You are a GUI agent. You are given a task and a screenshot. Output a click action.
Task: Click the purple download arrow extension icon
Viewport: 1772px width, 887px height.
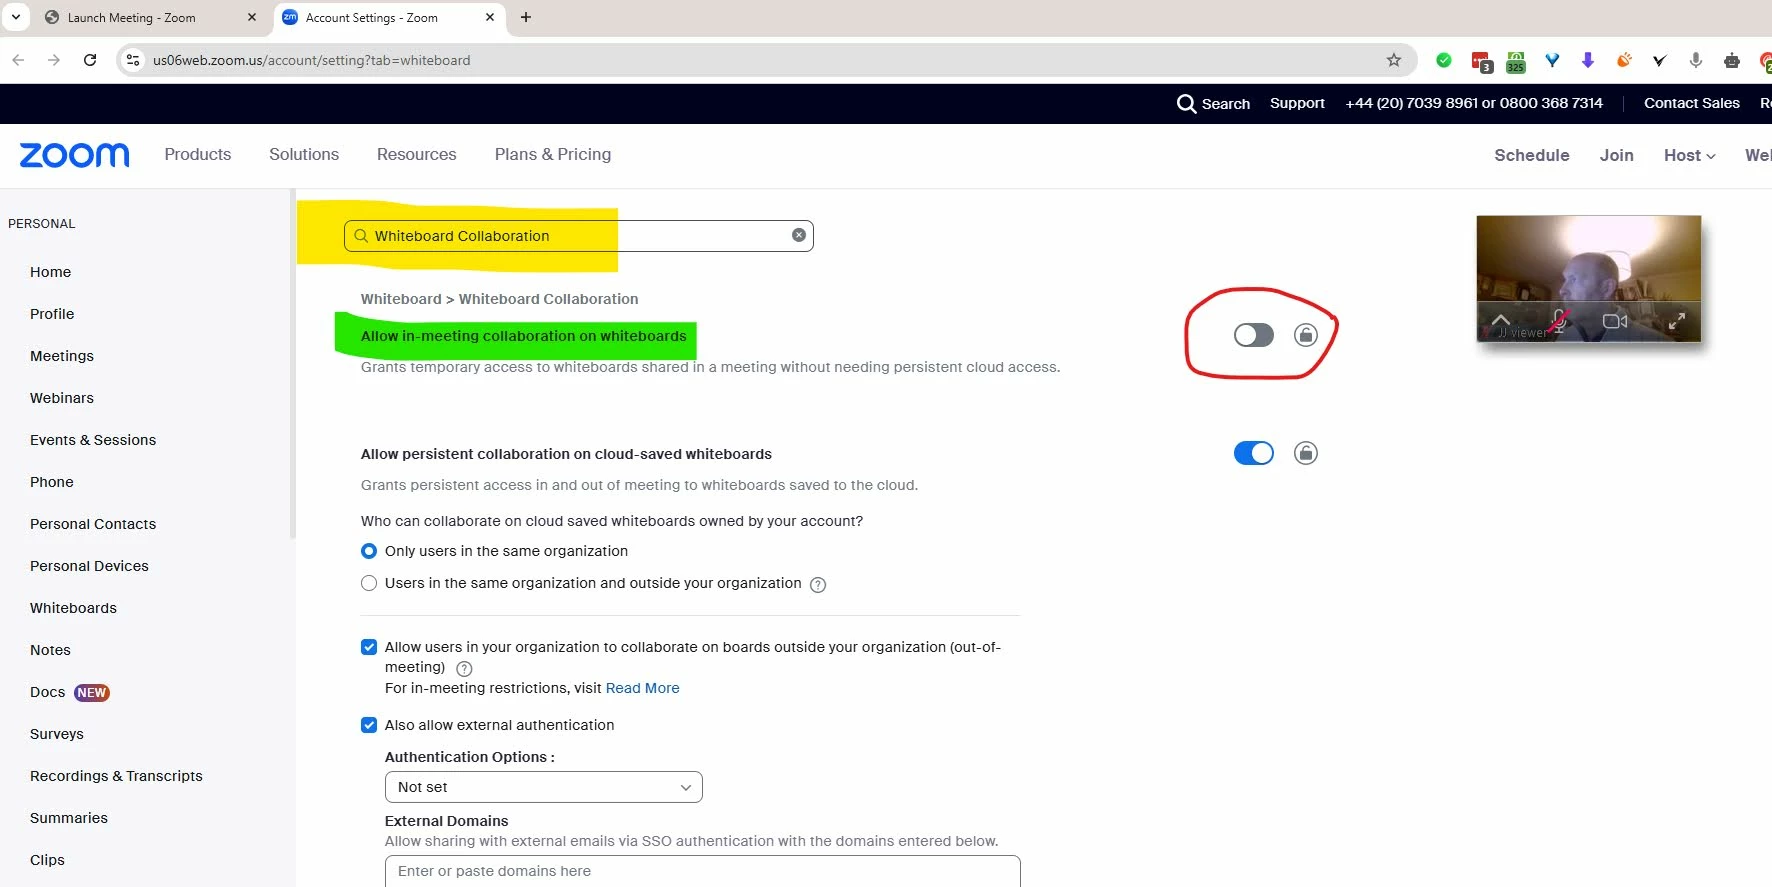click(1588, 60)
